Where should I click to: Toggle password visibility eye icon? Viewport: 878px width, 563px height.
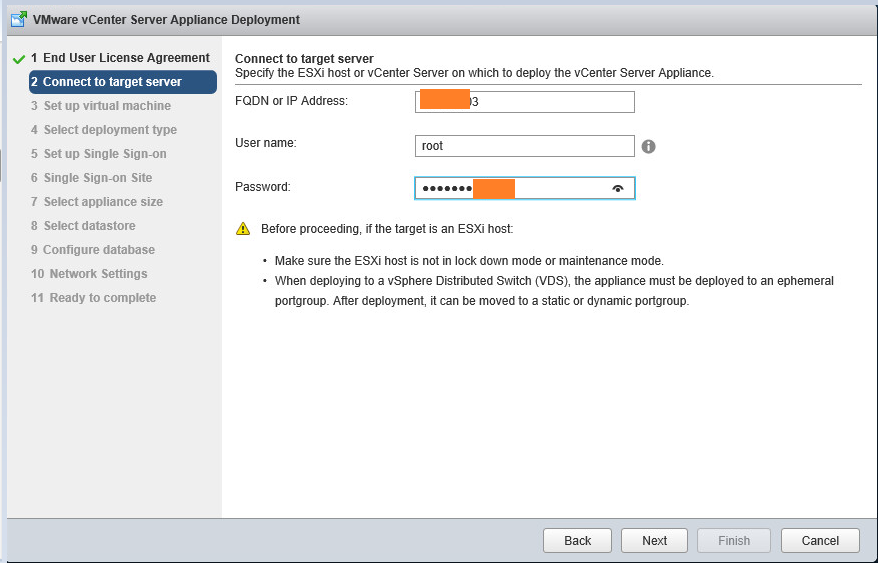618,189
